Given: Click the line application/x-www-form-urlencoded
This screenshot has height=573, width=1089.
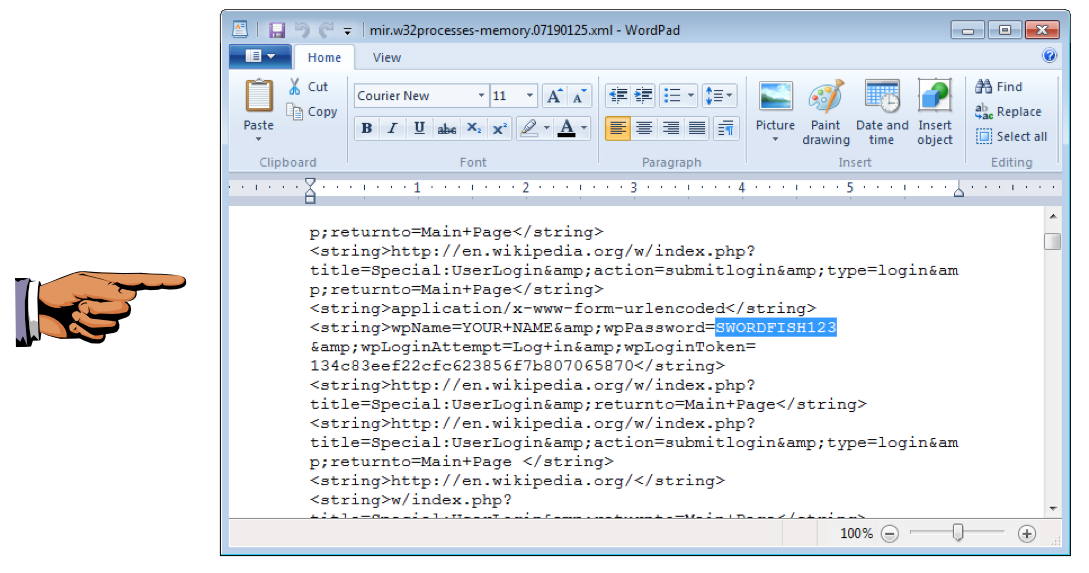Looking at the screenshot, I should coord(563,308).
